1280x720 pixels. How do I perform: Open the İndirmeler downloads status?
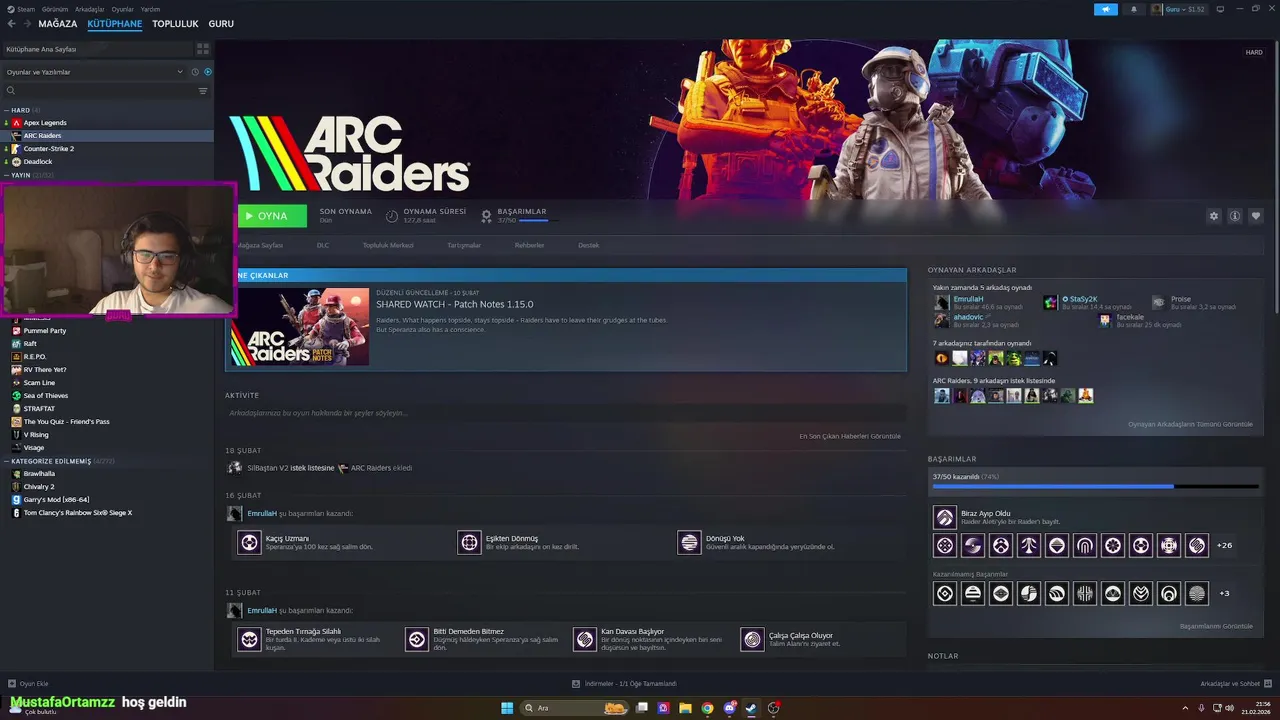pos(624,684)
